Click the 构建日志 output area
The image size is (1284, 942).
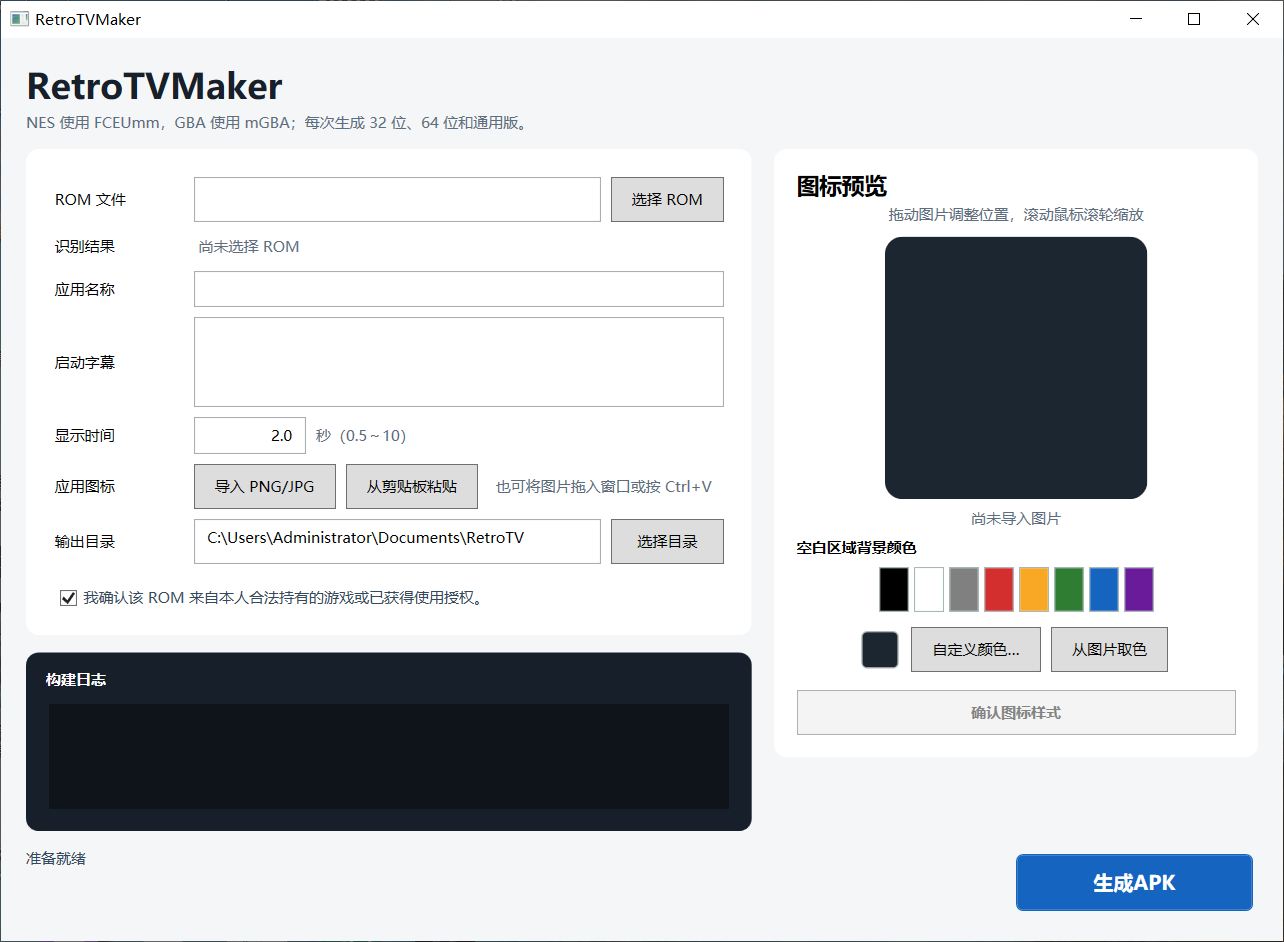[x=389, y=756]
